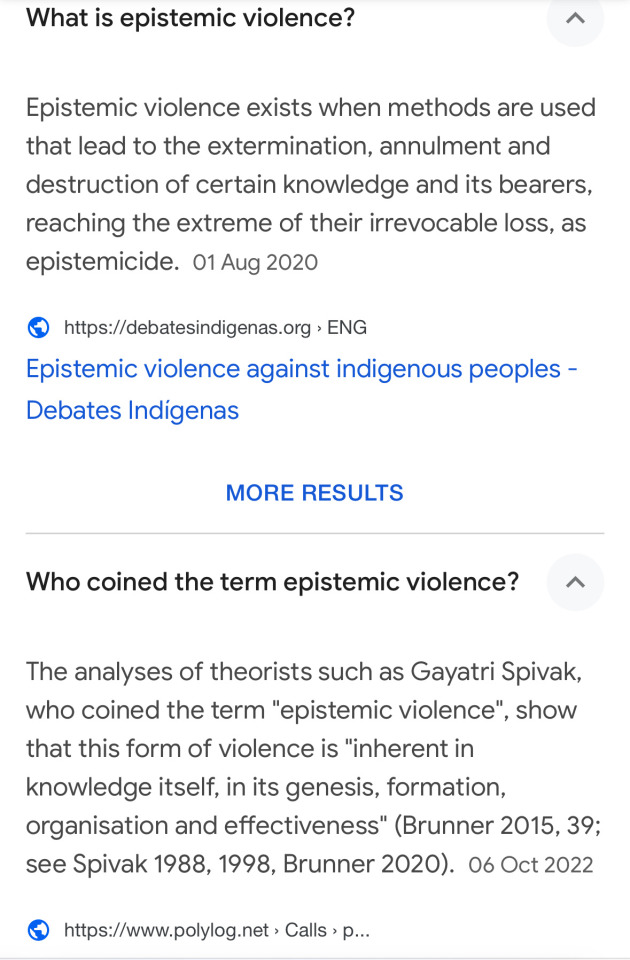630x960 pixels.
Task: Collapse the "What is epistemic violence?" chevron
Action: [575, 18]
